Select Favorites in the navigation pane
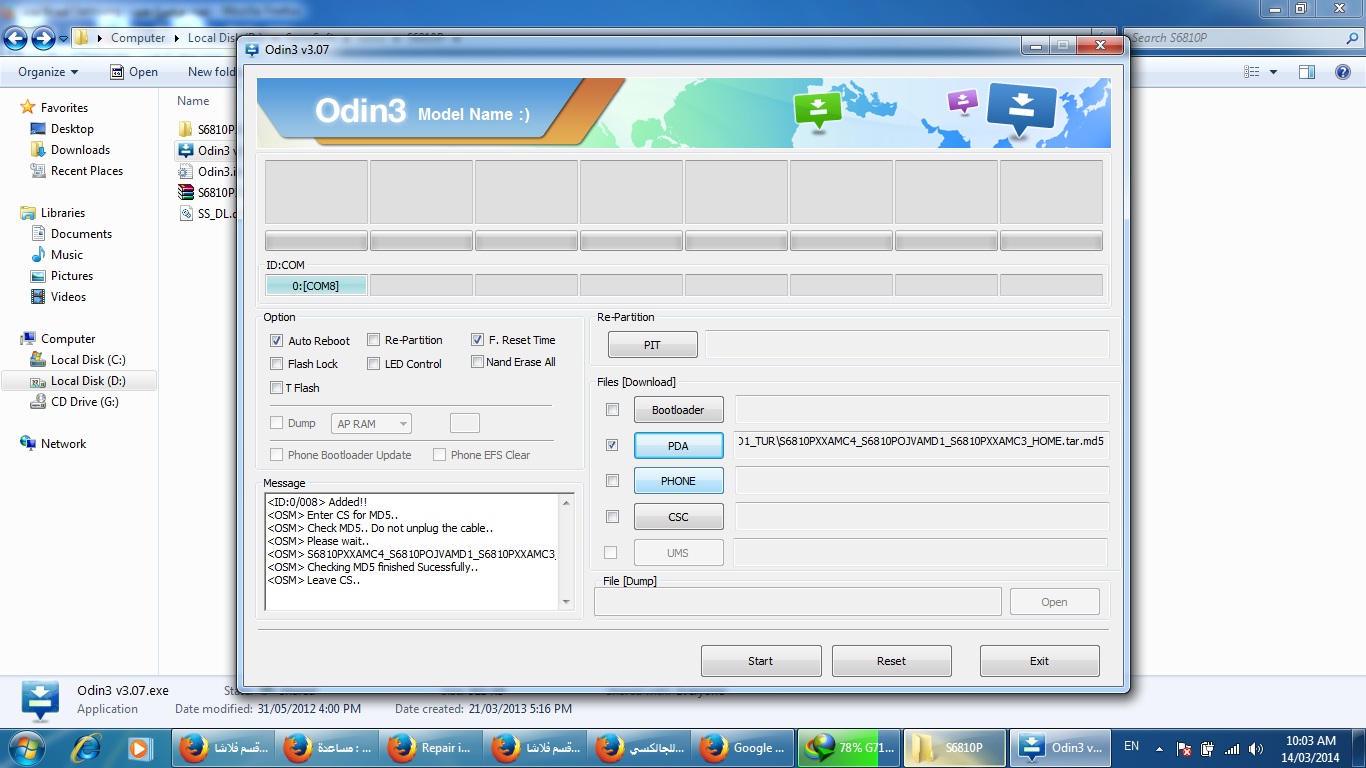1366x768 pixels. [64, 108]
